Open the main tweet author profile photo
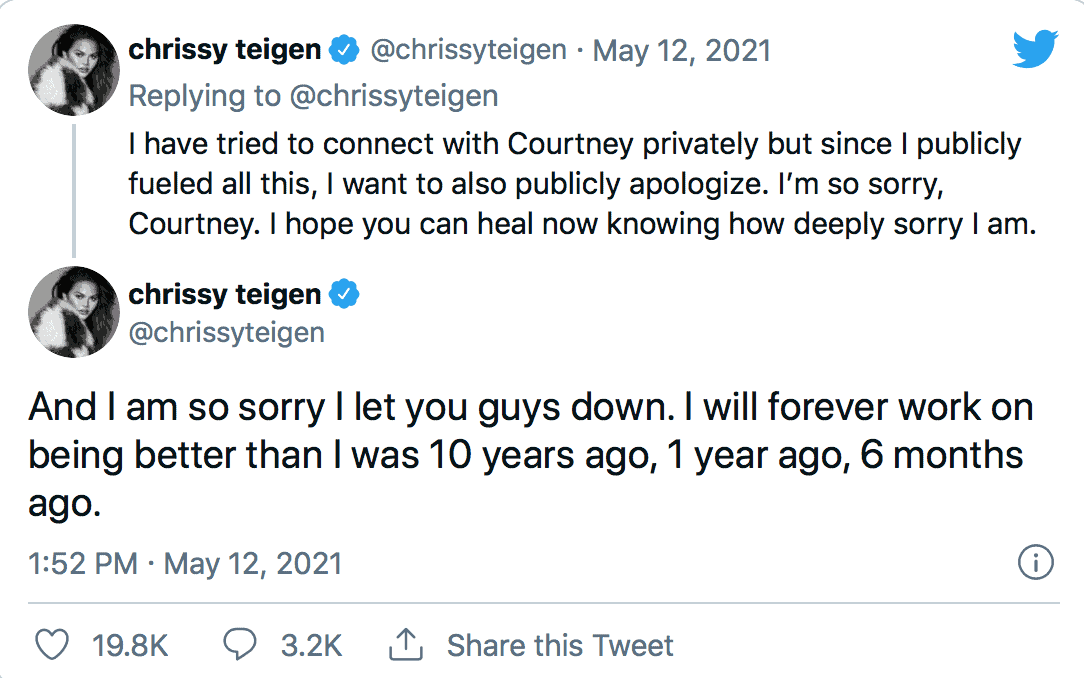 [74, 312]
